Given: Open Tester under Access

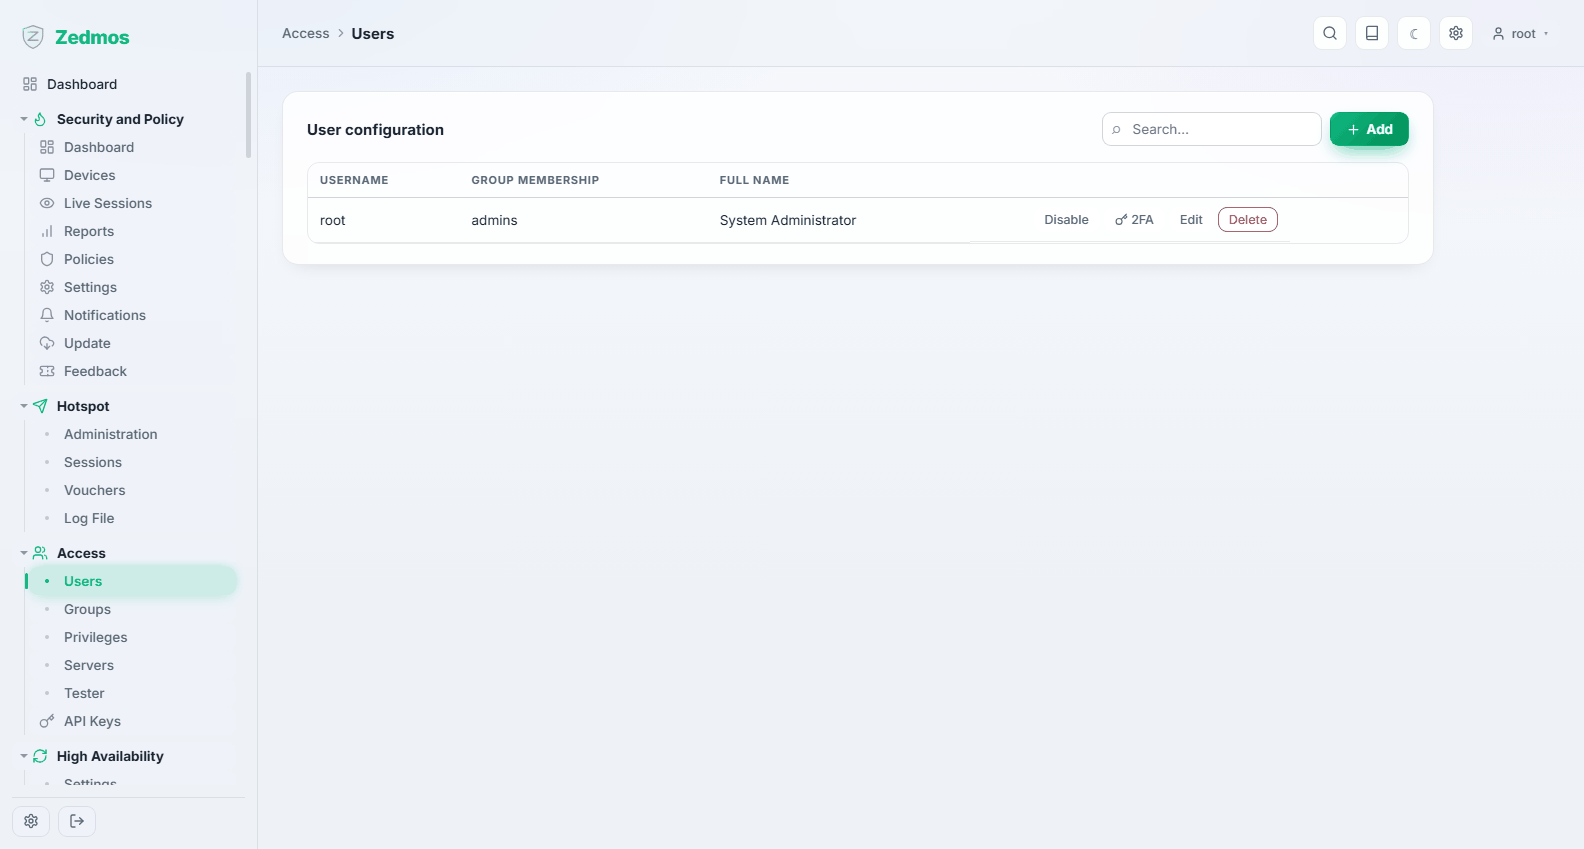Looking at the screenshot, I should pyautogui.click(x=83, y=693).
